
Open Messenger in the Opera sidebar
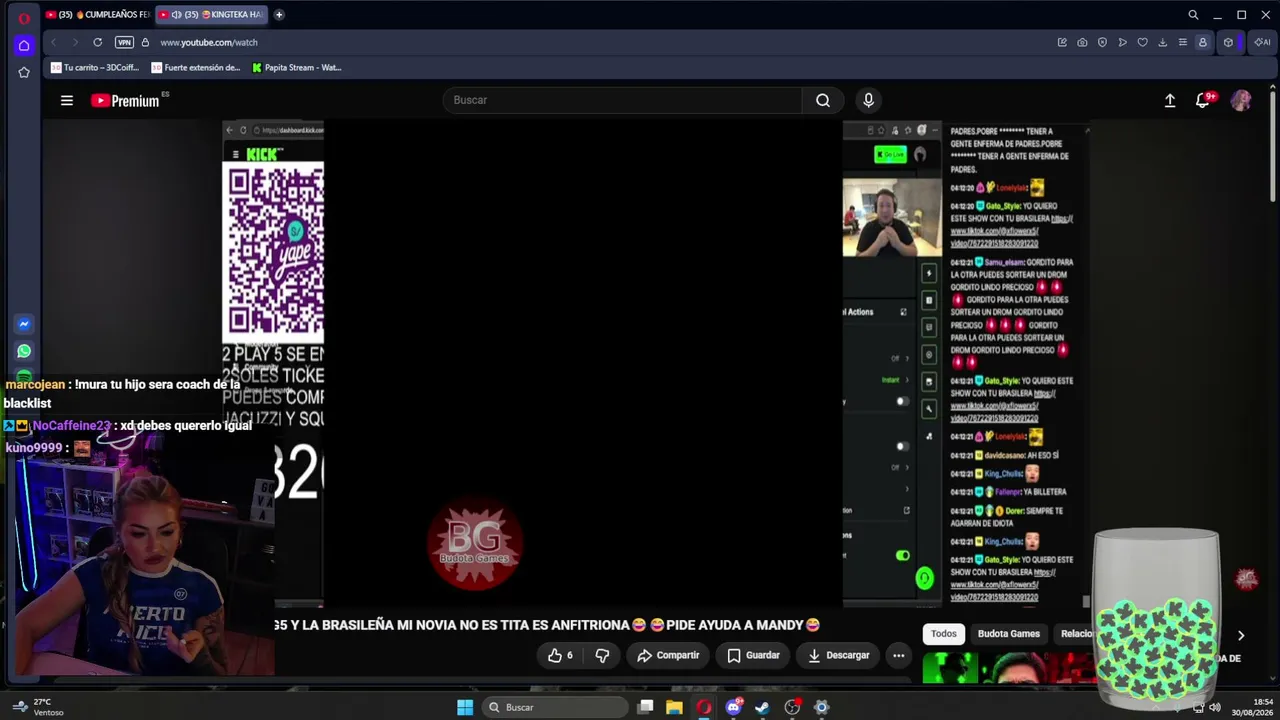[x=24, y=324]
